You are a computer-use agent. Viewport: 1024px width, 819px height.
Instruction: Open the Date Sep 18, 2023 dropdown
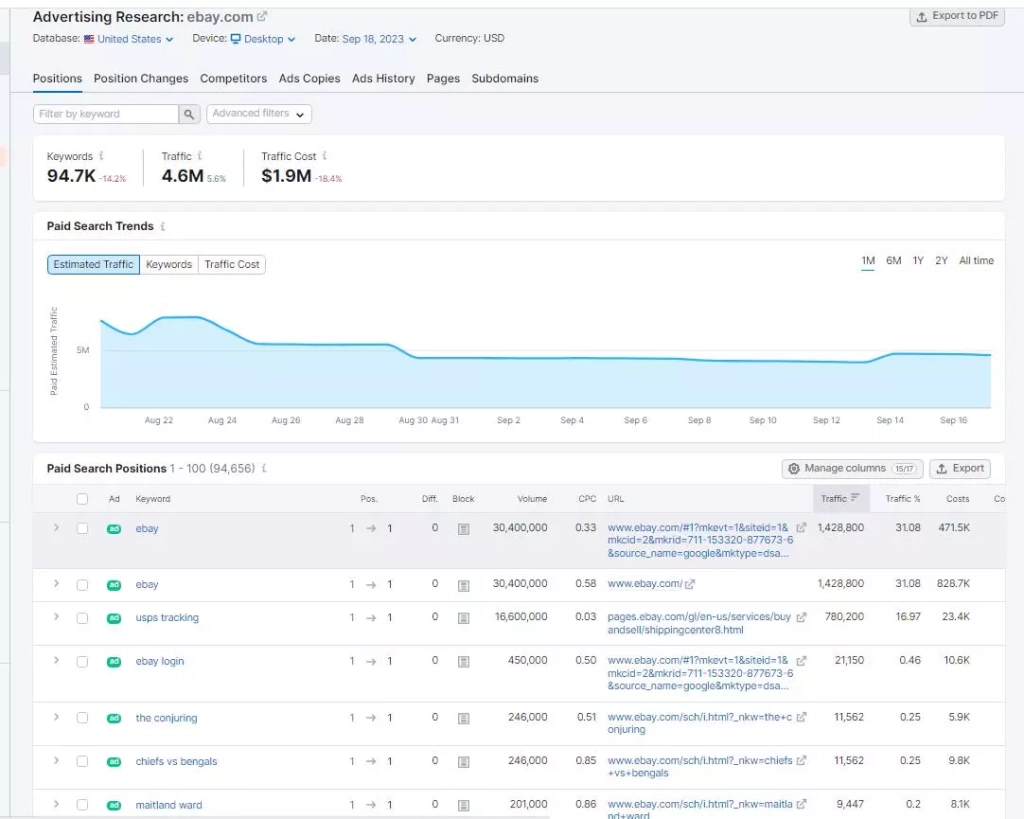coord(379,39)
